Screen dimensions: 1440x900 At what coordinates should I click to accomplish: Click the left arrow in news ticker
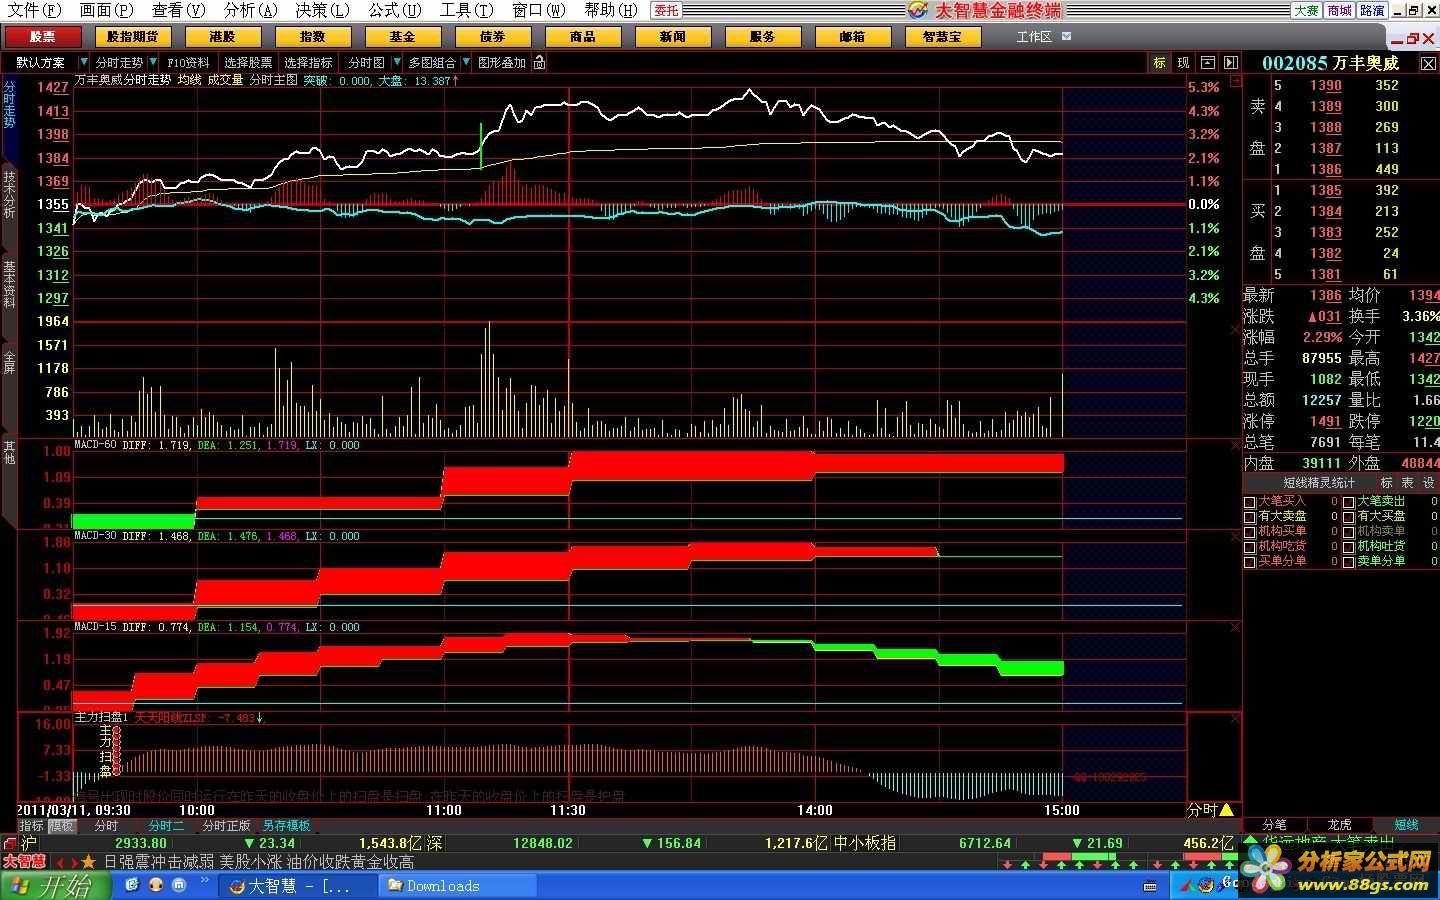click(58, 861)
